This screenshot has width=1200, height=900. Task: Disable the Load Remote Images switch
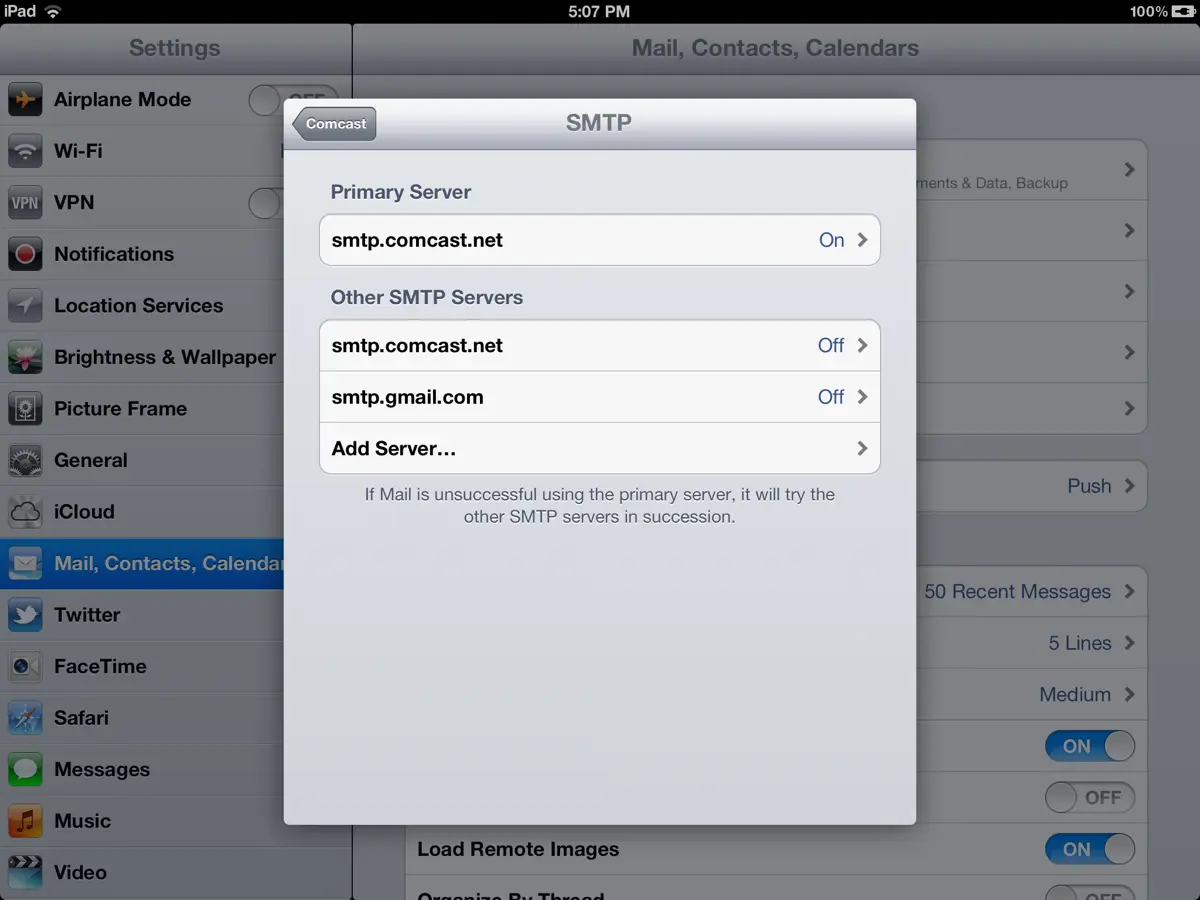click(1089, 849)
